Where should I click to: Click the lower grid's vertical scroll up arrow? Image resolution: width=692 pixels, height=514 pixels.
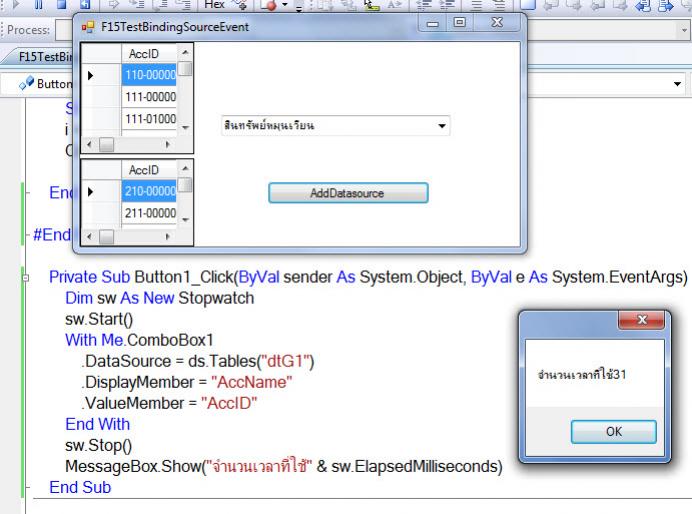pyautogui.click(x=185, y=169)
